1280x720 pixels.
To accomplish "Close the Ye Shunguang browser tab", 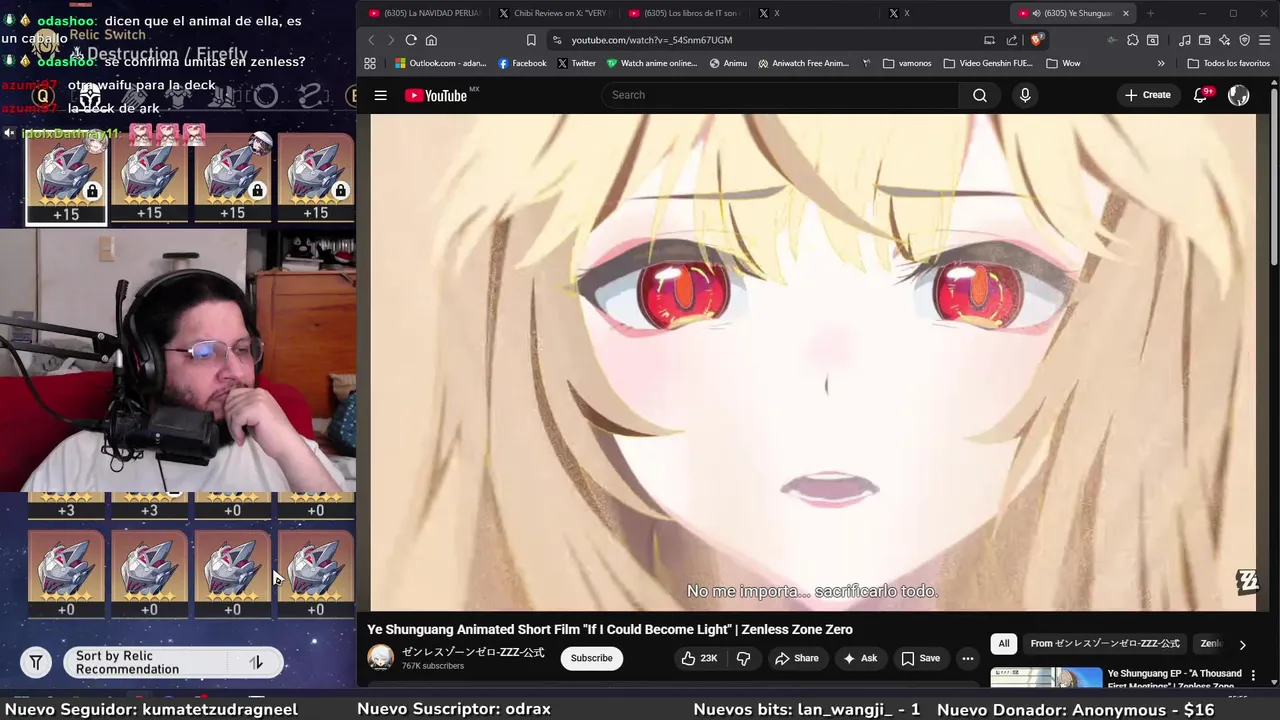I will 1126,13.
